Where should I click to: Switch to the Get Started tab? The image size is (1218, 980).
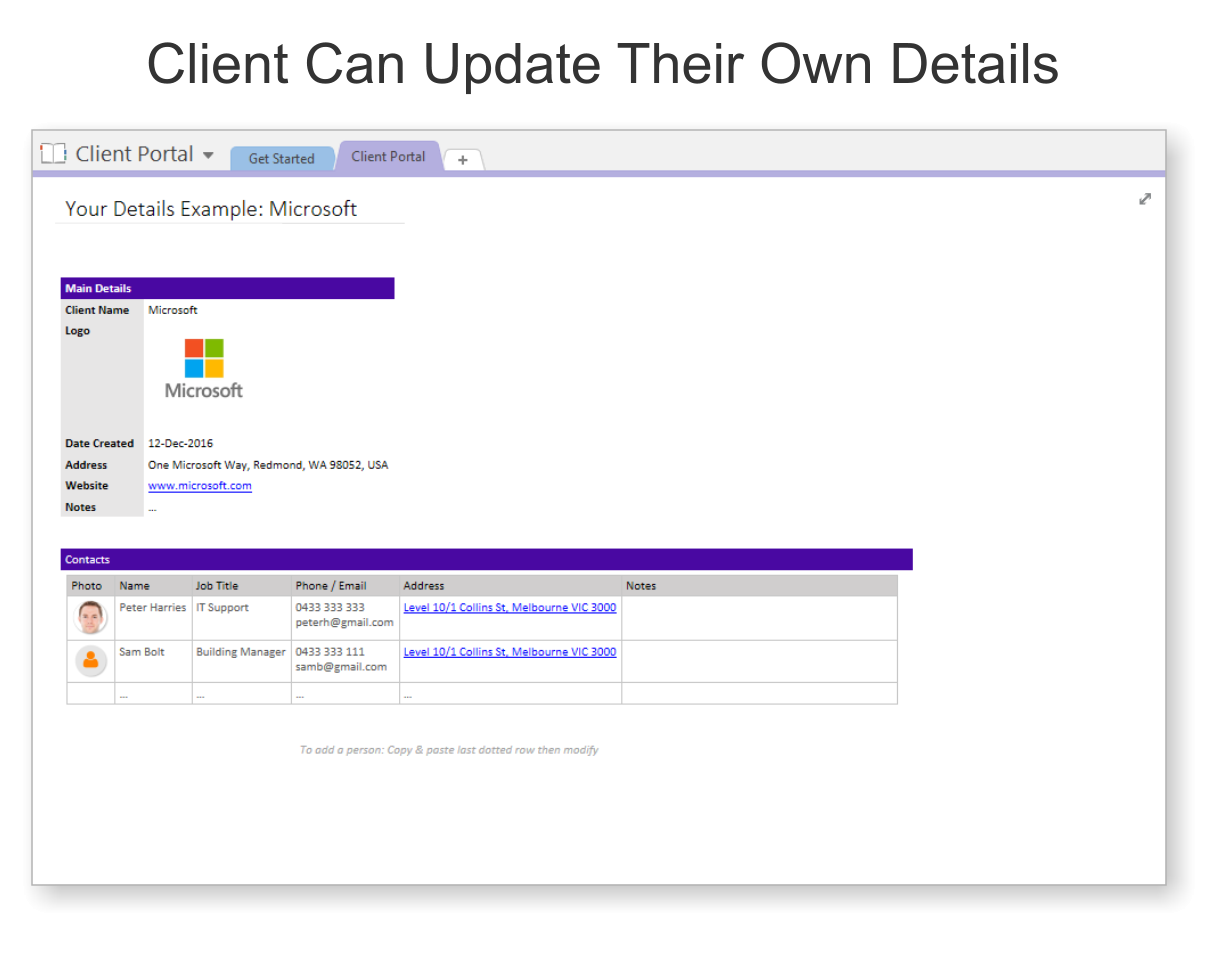click(x=281, y=158)
